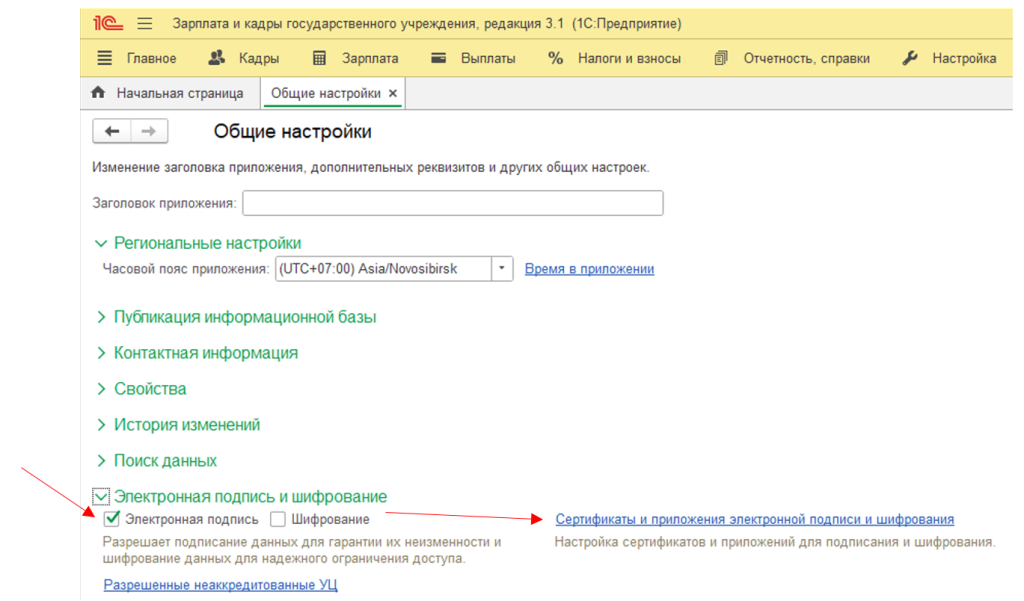This screenshot has height=601, width=1024.
Task: Click the Заголовок приложения input field
Action: pyautogui.click(x=453, y=203)
